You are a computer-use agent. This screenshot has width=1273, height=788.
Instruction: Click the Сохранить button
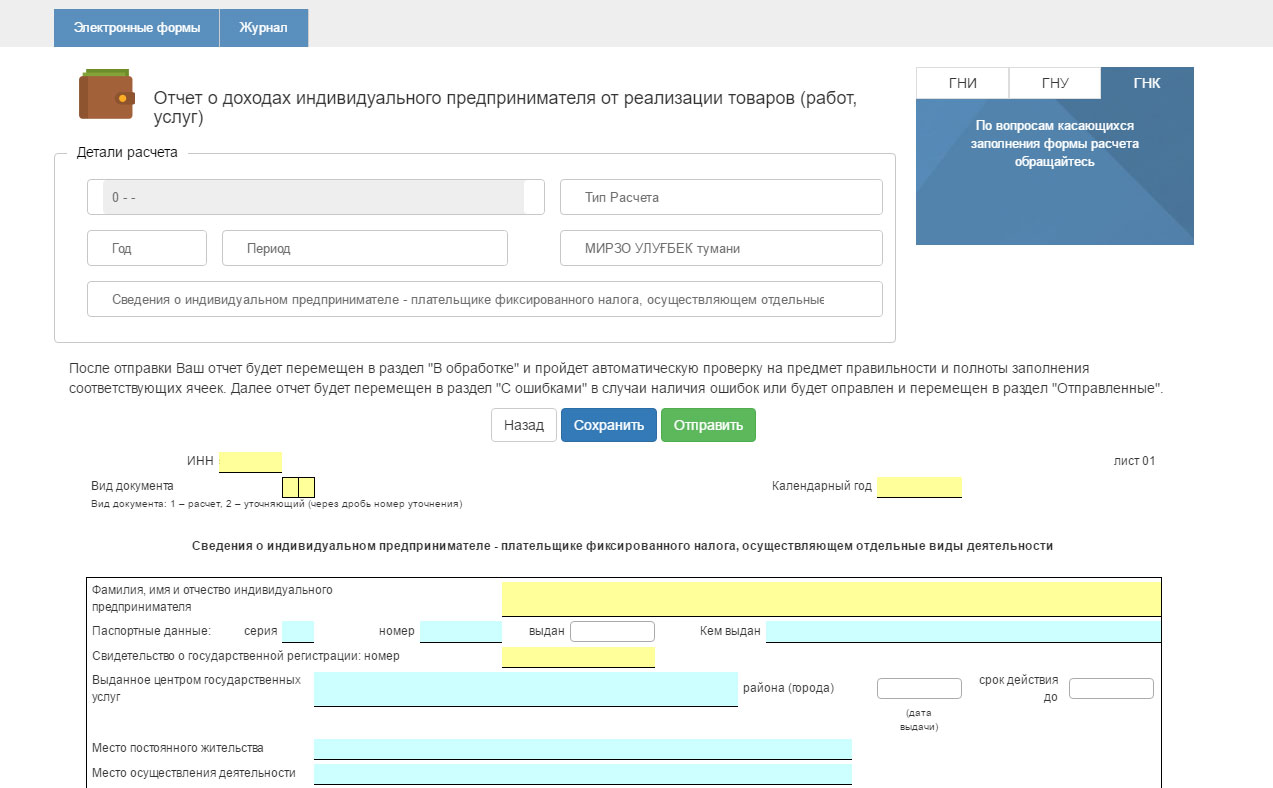click(x=608, y=425)
